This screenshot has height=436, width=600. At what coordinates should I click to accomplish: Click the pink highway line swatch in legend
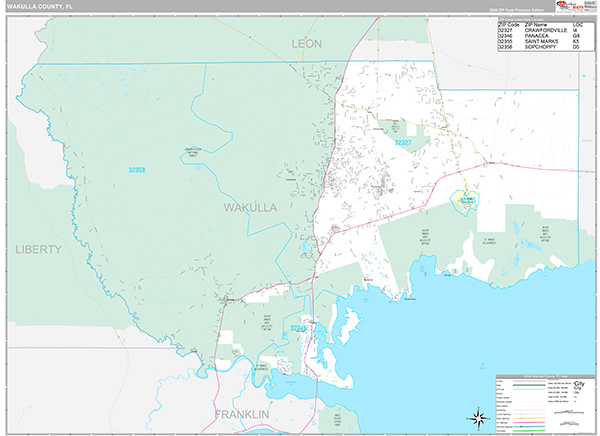coord(529,422)
